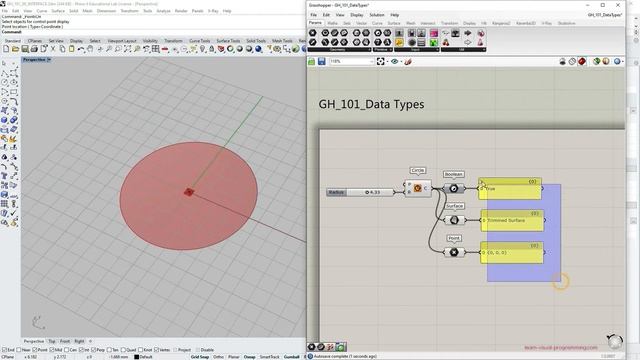
Task: Toggle Grid Snap in Rhino status bar
Action: (x=200, y=357)
